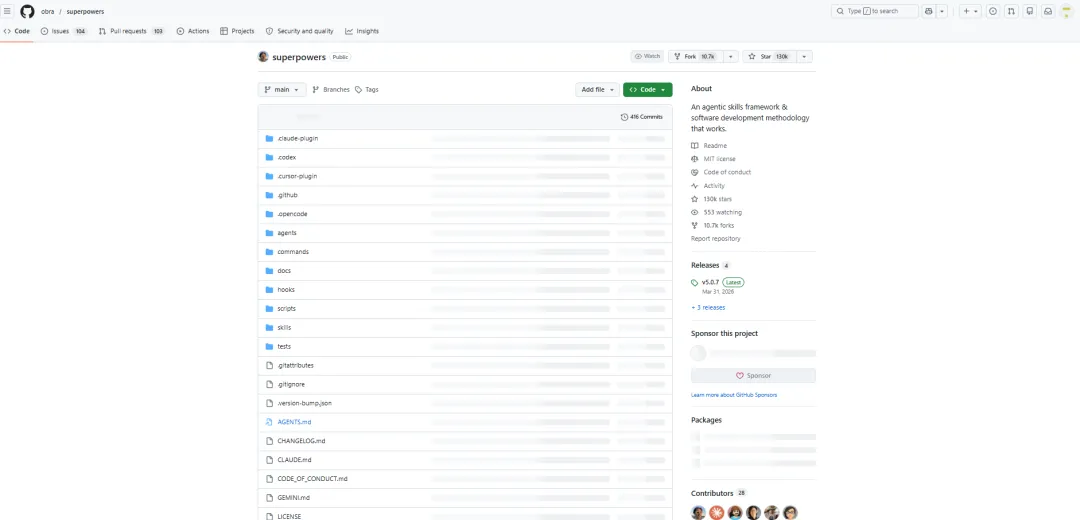Image resolution: width=1080 pixels, height=520 pixels.
Task: Open the Copilot dropdown arrow in header
Action: (x=942, y=11)
